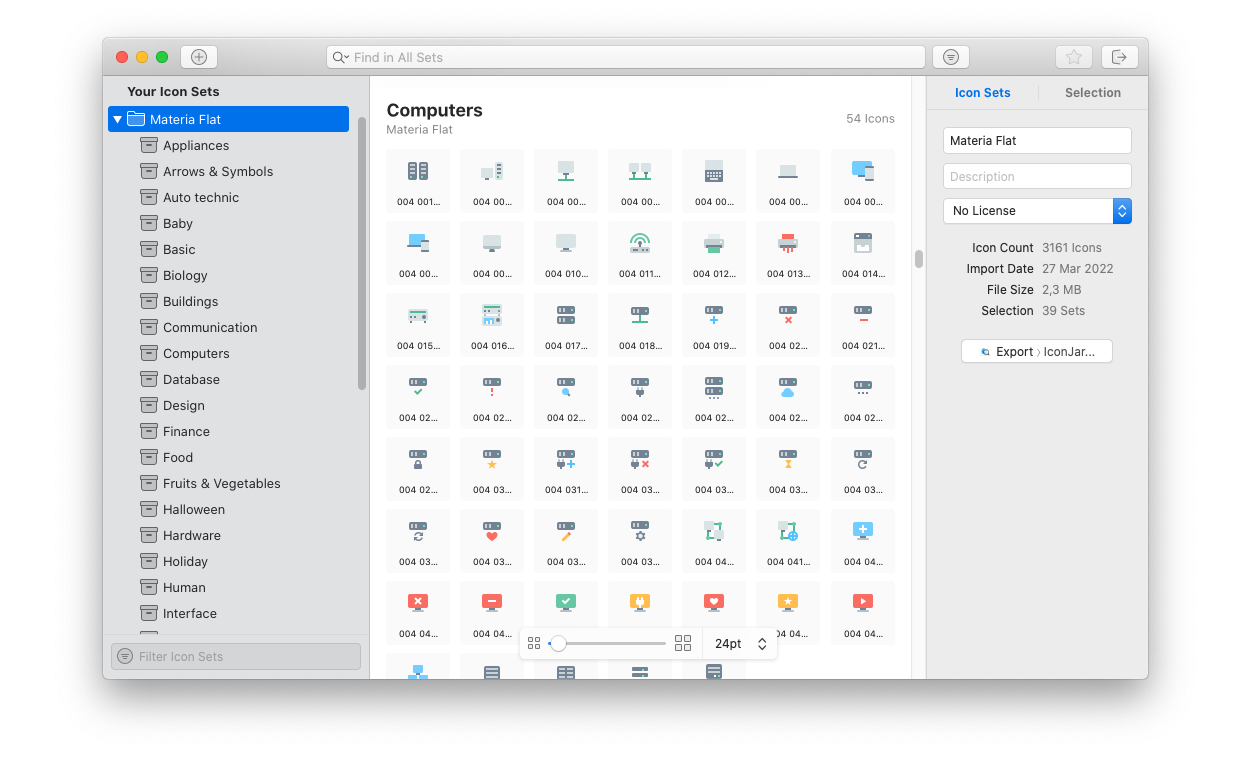Click the Export IconJar button
Screen dimensions: 1250x775
pyautogui.click(x=1037, y=351)
